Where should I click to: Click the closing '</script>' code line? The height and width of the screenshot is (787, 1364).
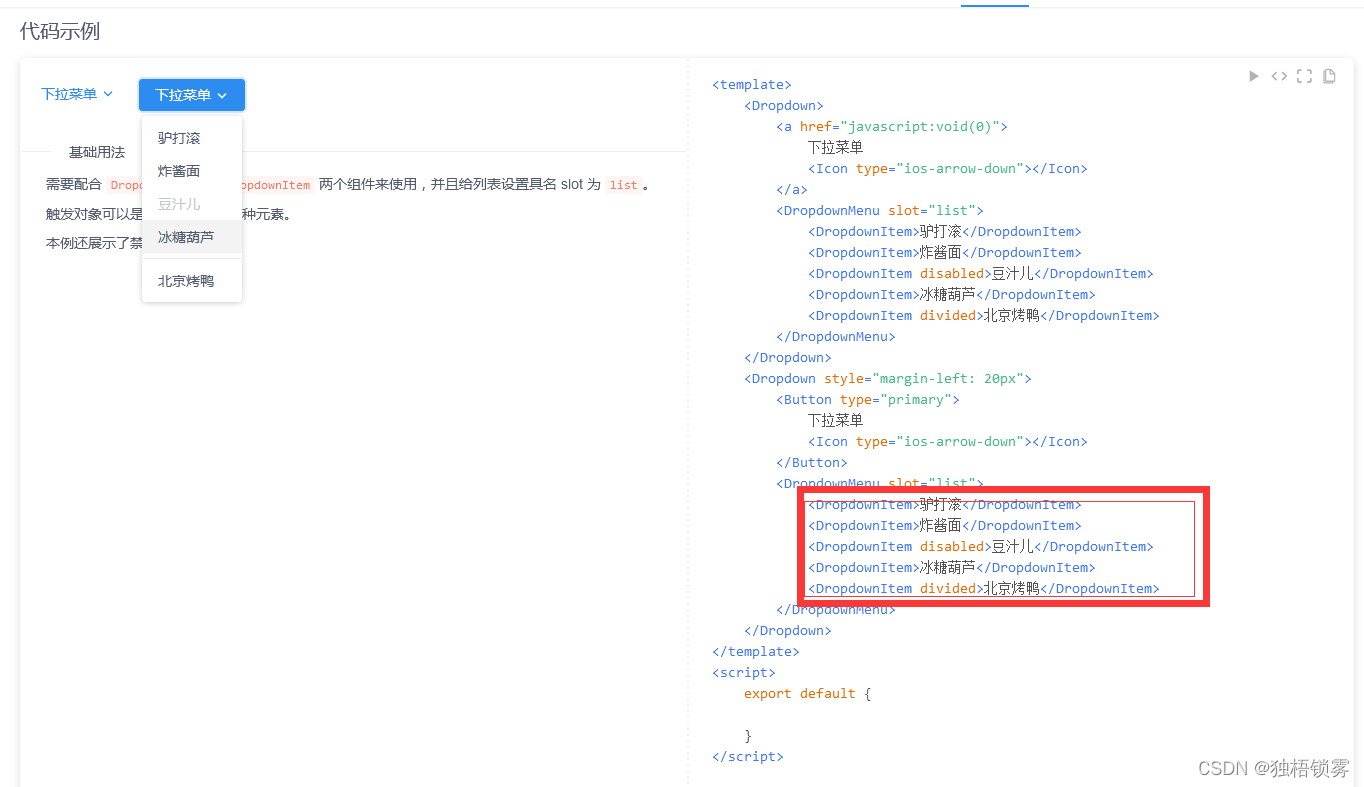pos(748,757)
